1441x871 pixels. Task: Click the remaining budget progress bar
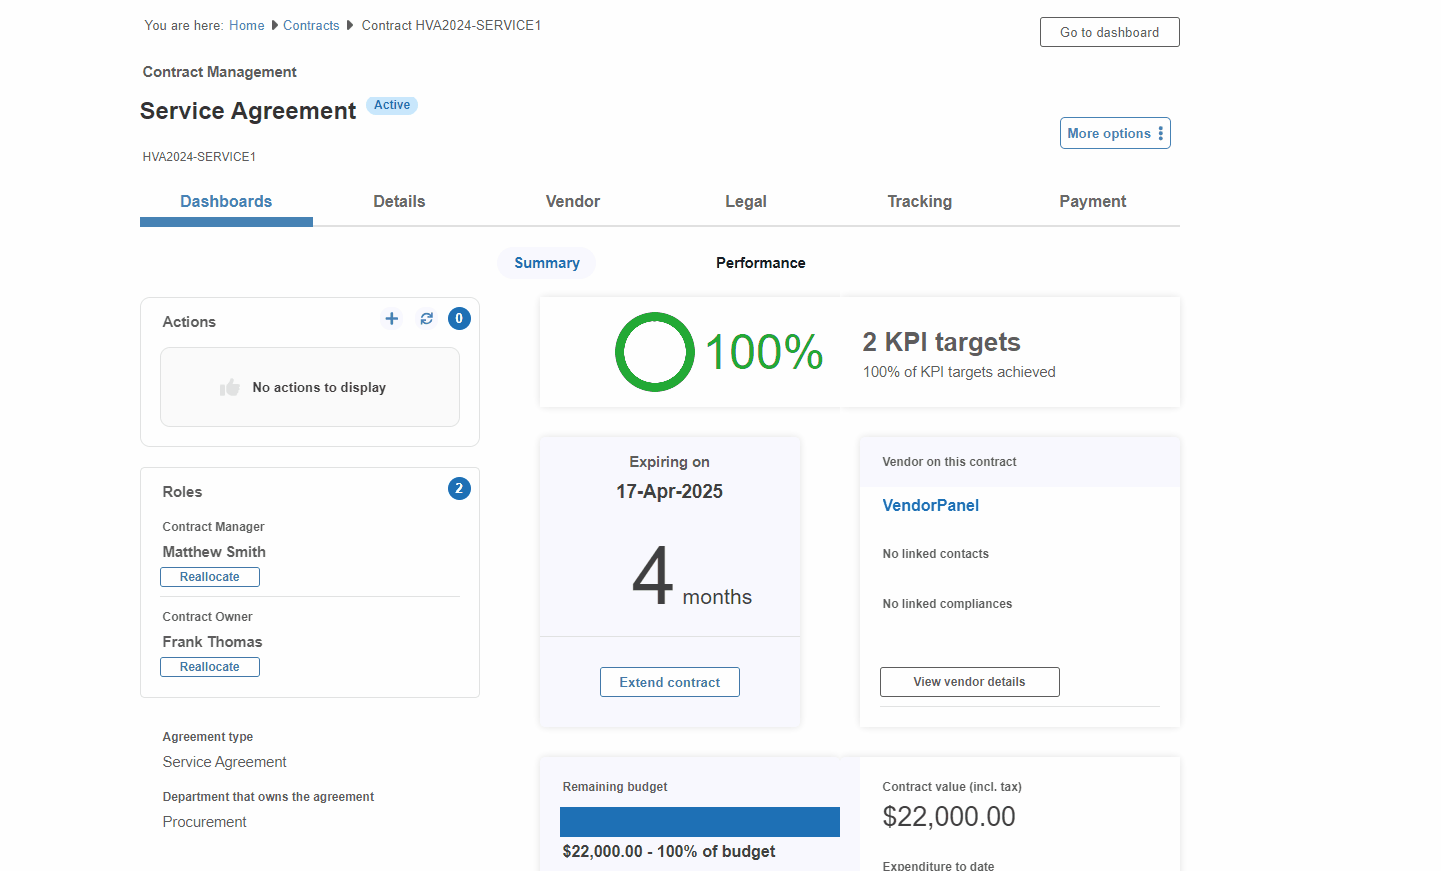(699, 822)
